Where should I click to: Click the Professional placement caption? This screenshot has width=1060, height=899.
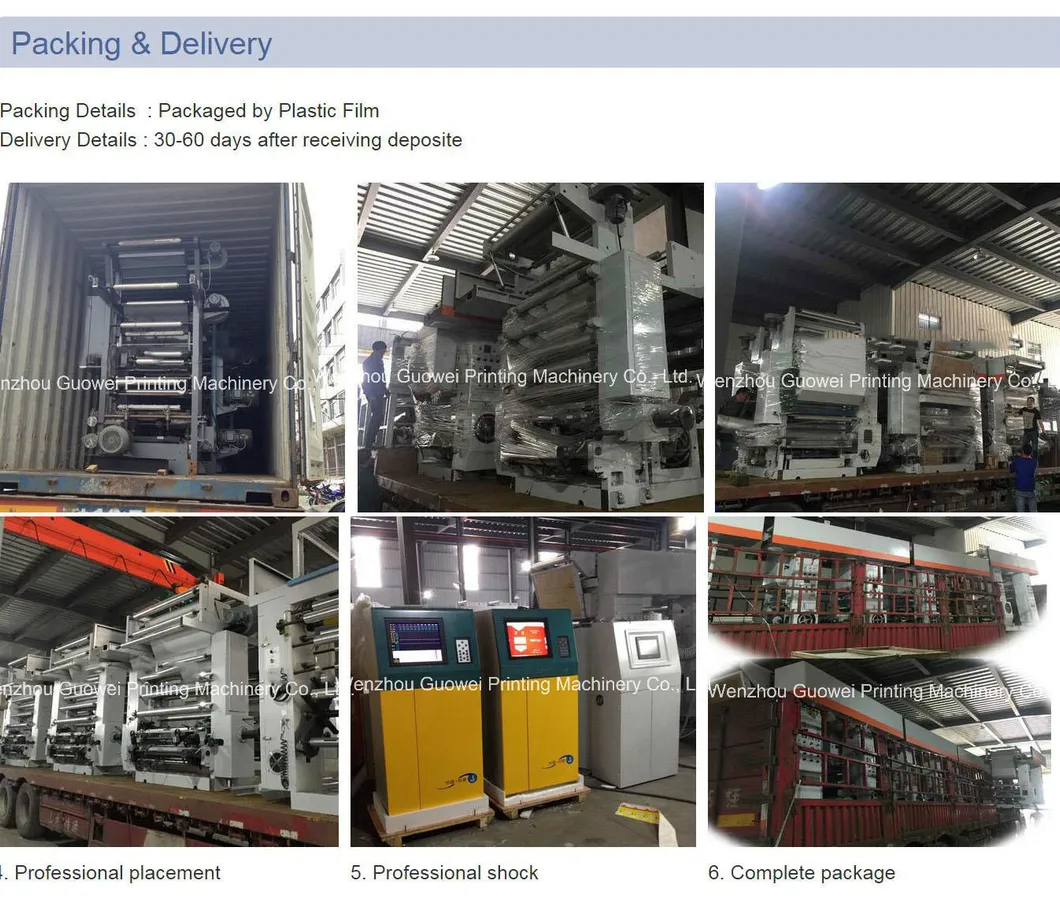tap(110, 873)
